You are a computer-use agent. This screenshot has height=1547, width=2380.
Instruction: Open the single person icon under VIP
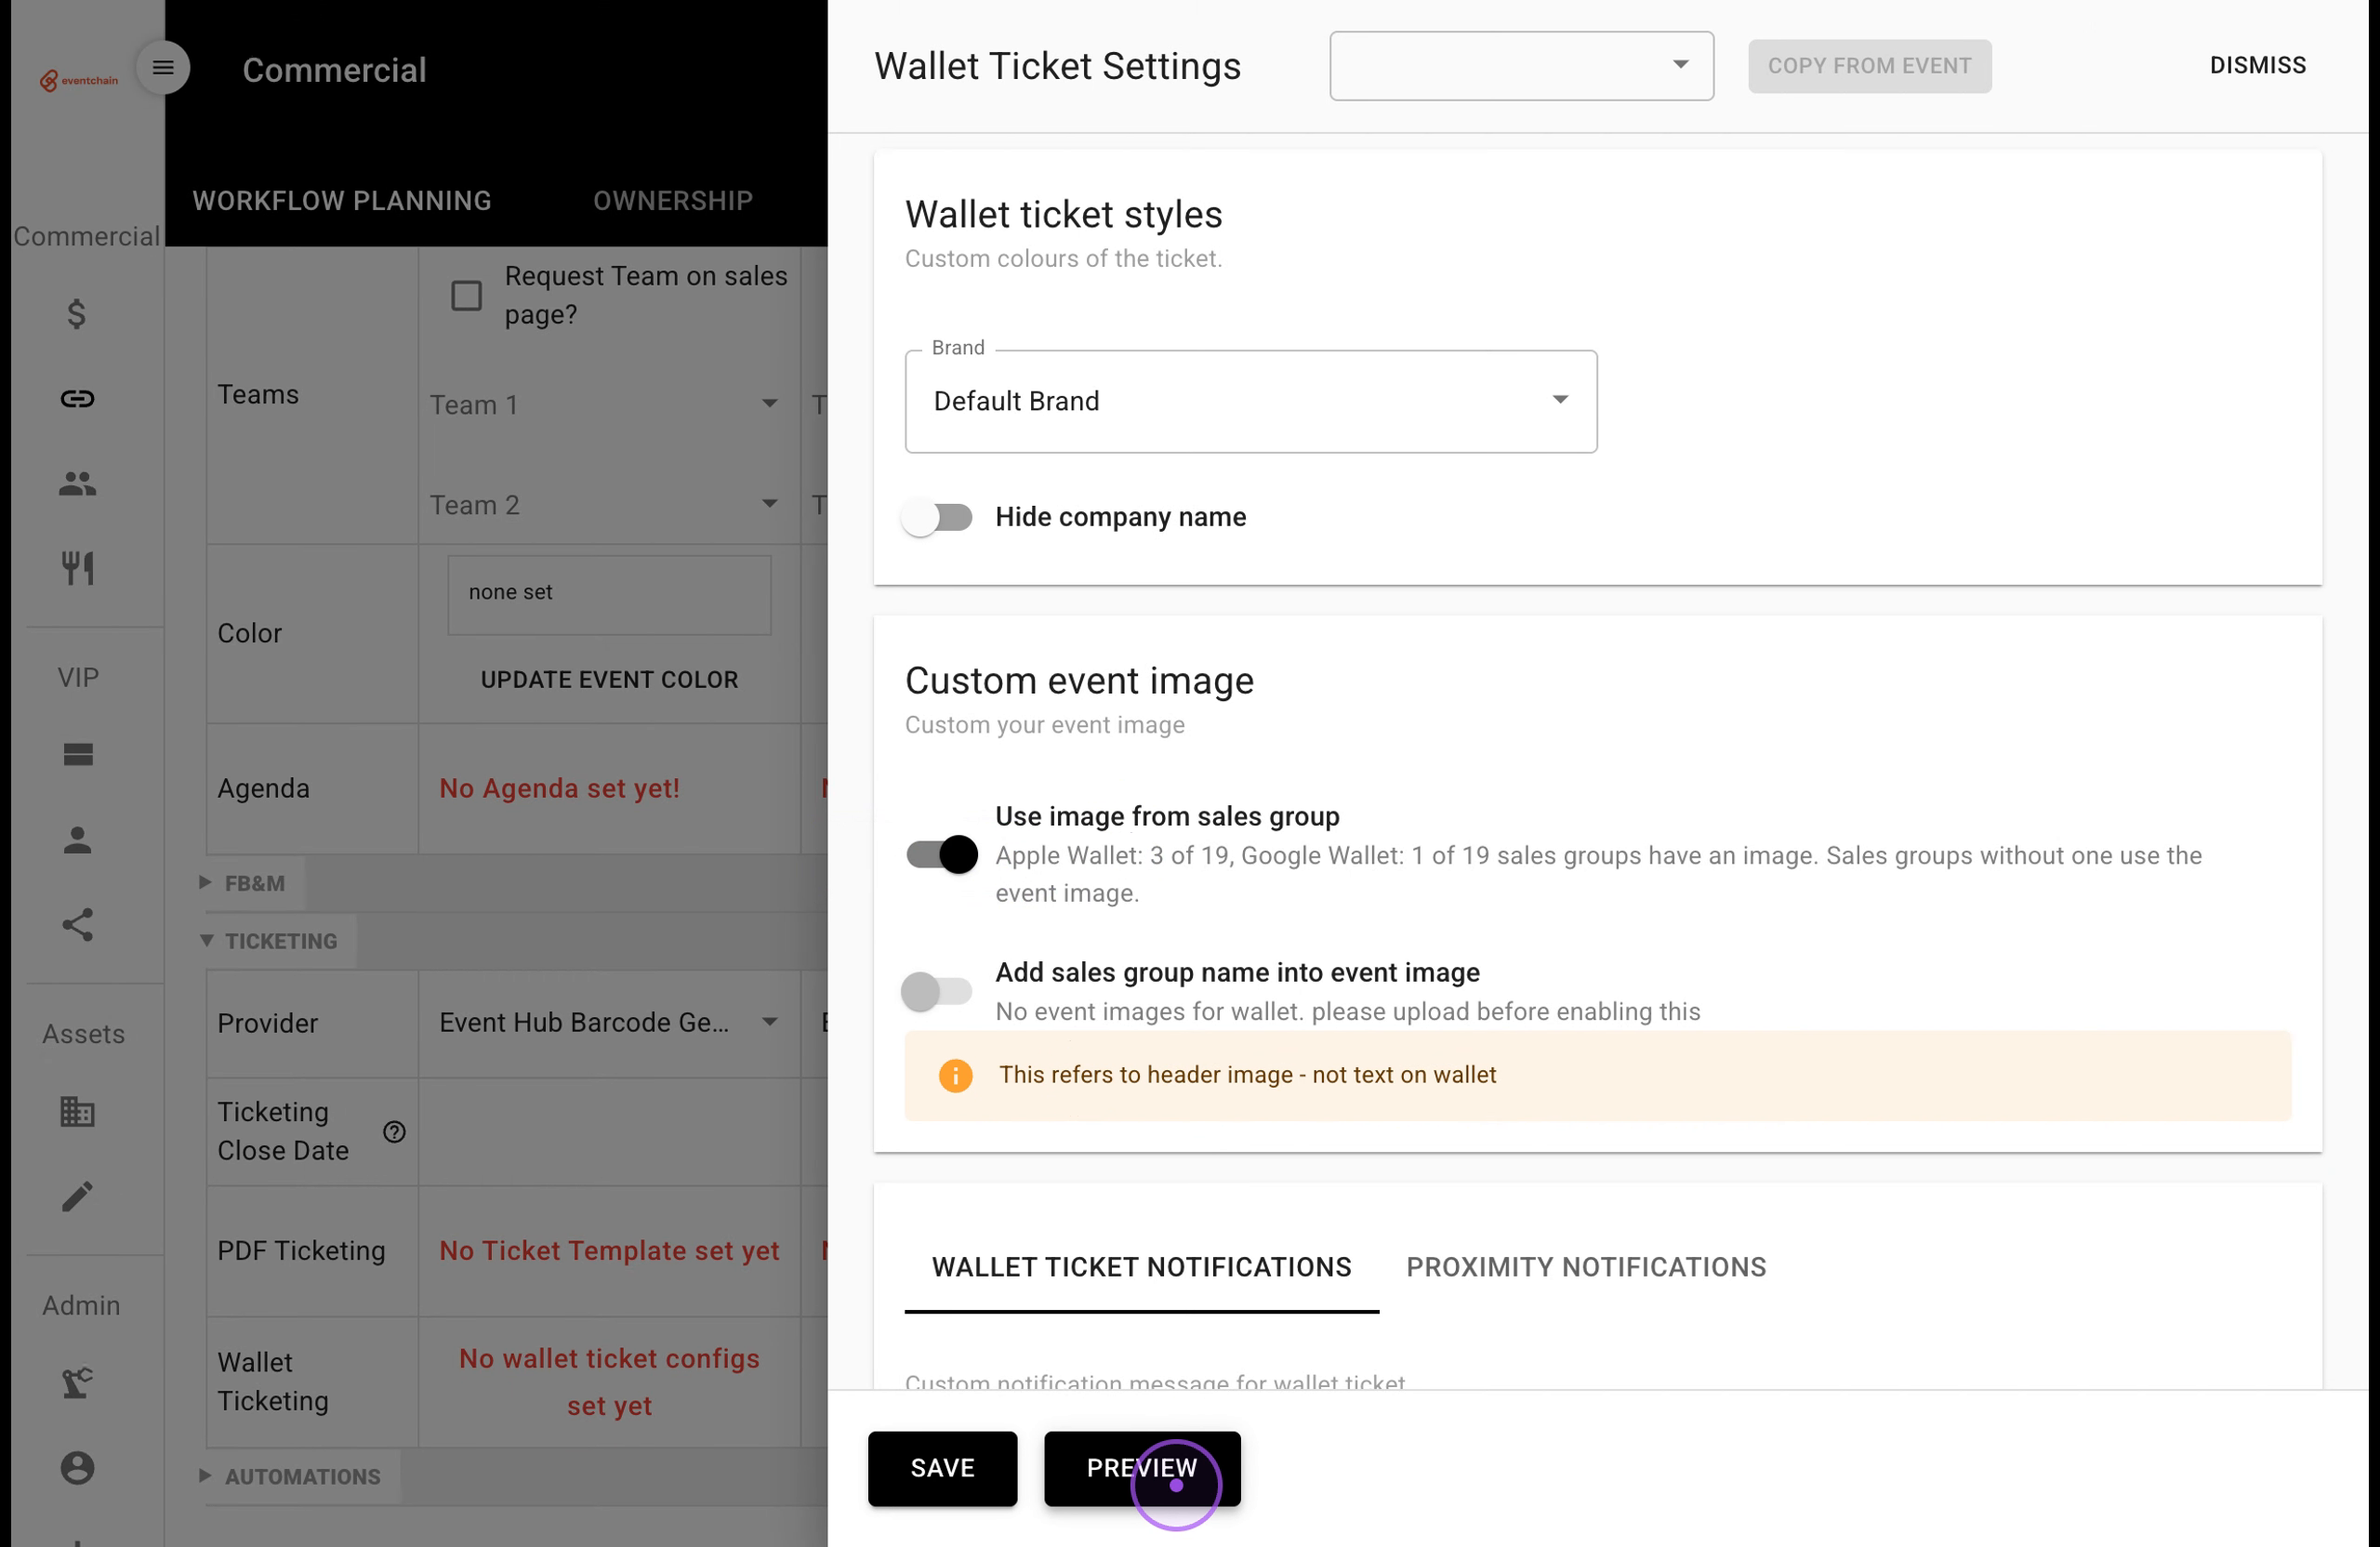pyautogui.click(x=77, y=840)
